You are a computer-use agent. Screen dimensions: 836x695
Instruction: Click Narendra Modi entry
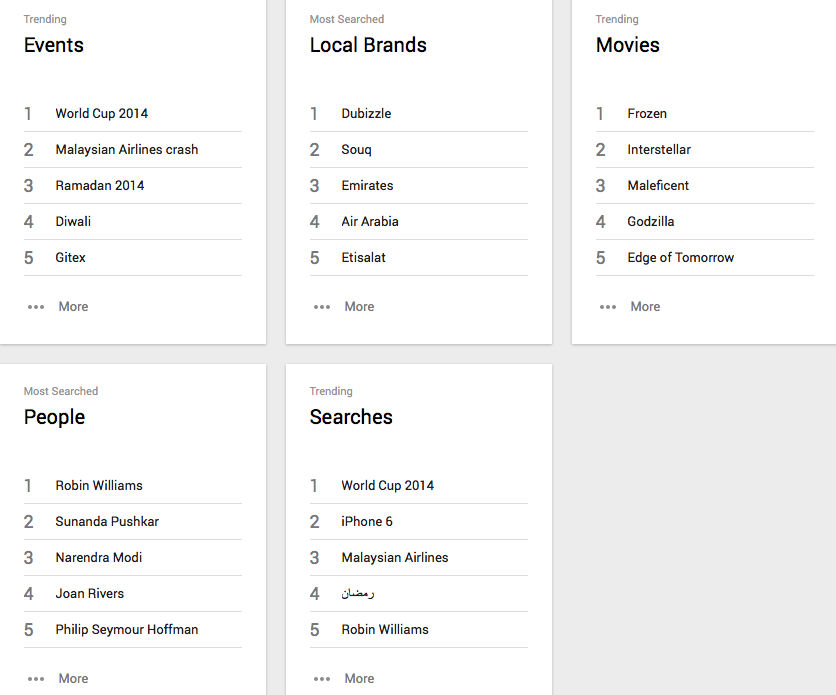coord(99,558)
